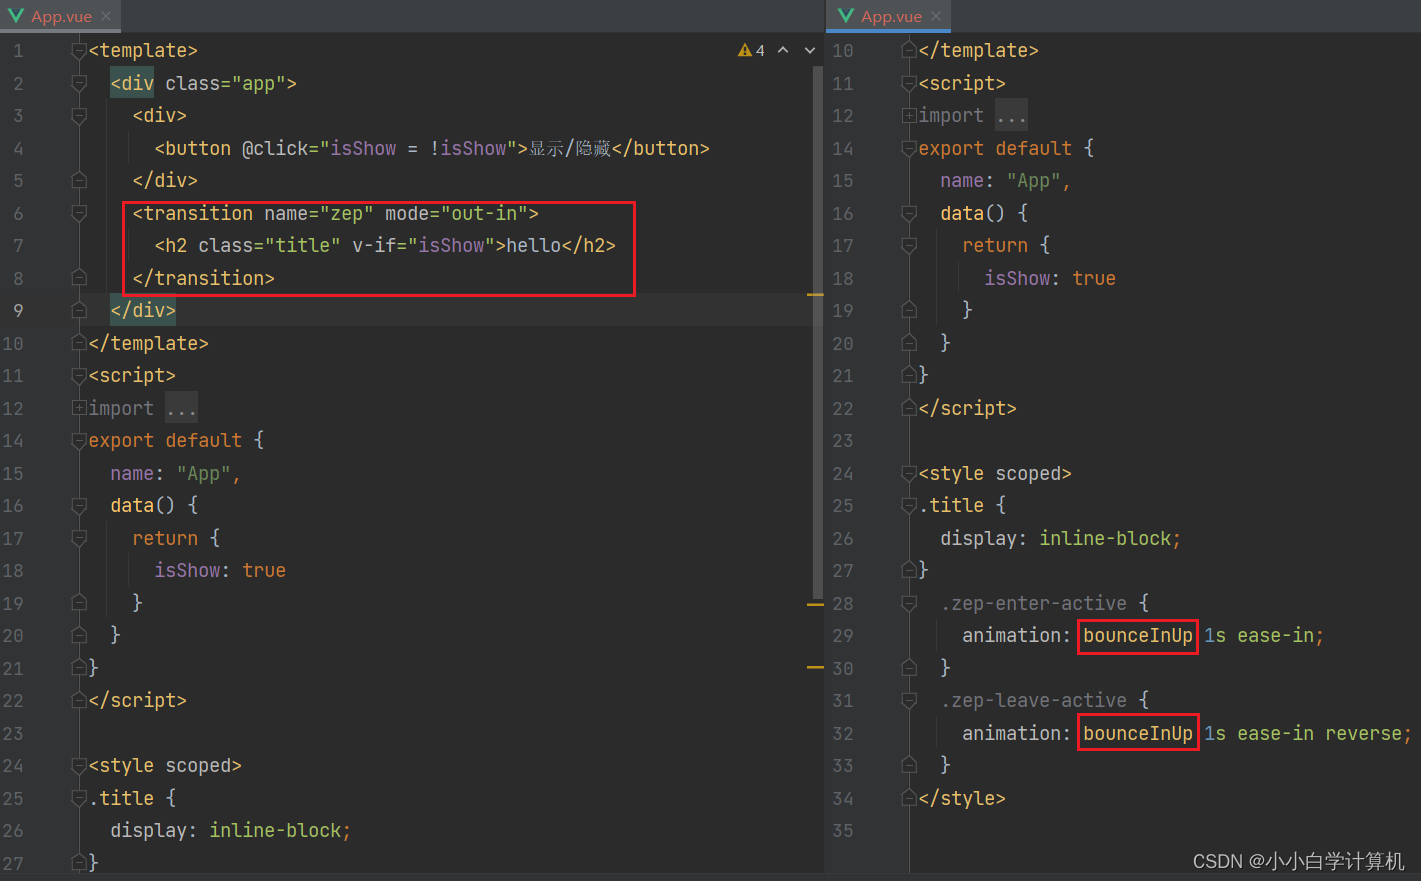
Task: Open the 4 warnings inspection indicator
Action: 751,50
